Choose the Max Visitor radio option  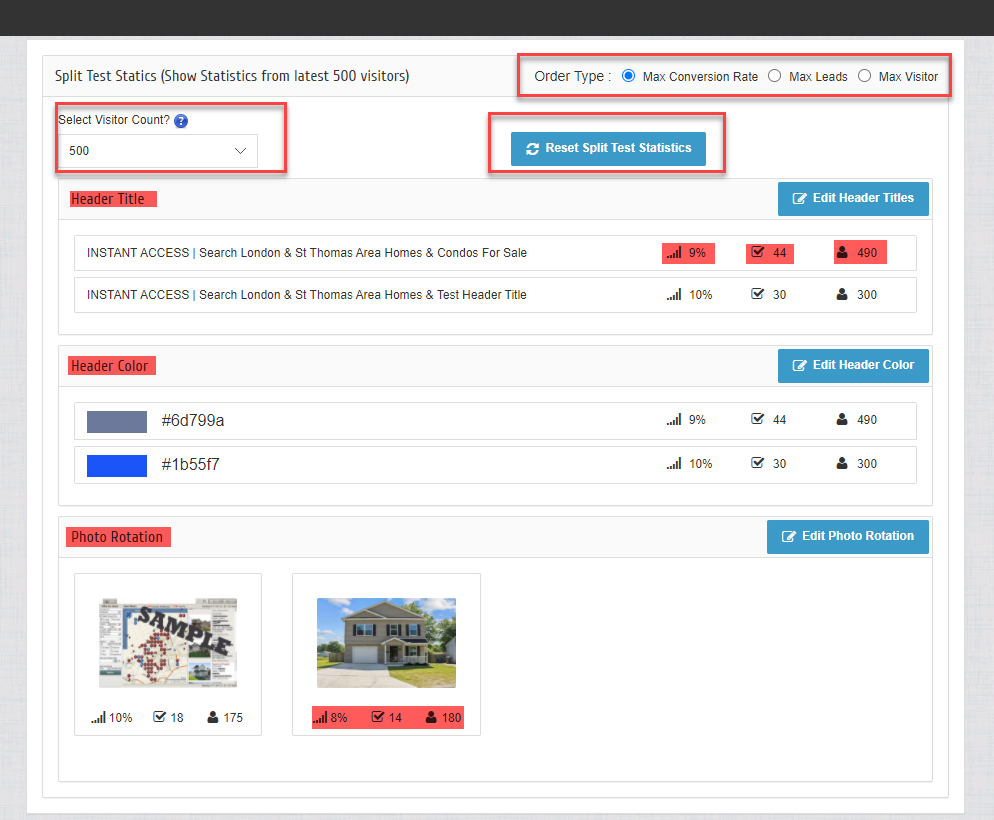[x=864, y=76]
